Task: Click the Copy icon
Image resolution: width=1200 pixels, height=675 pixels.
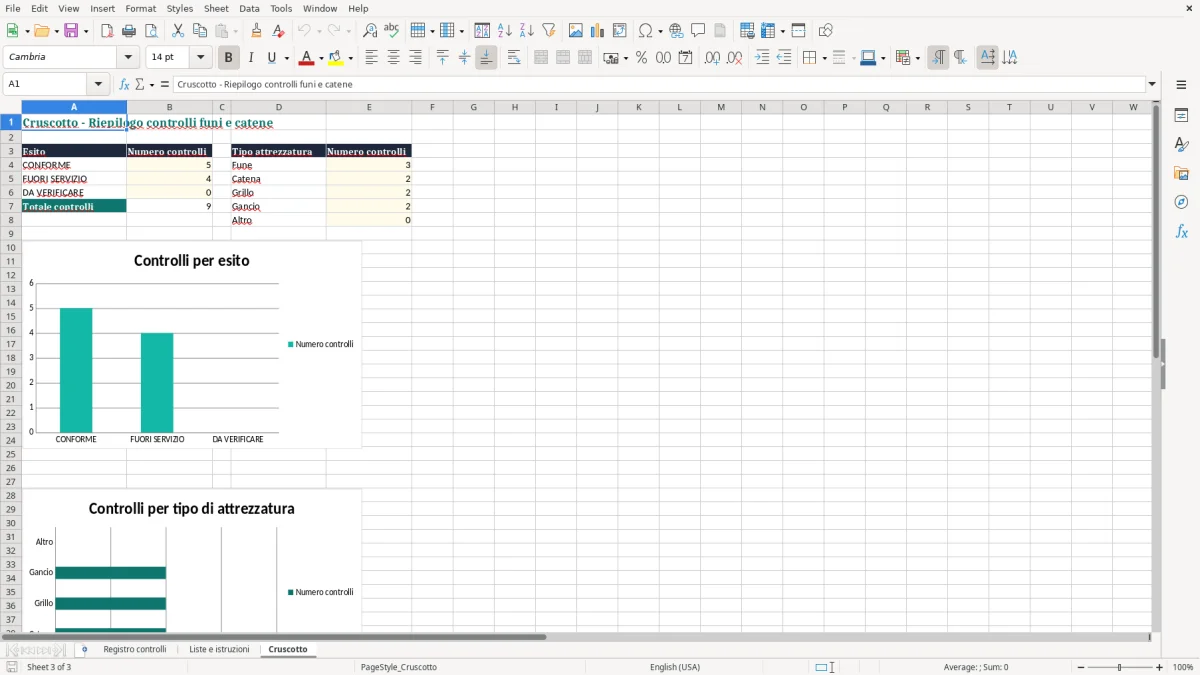Action: point(200,31)
